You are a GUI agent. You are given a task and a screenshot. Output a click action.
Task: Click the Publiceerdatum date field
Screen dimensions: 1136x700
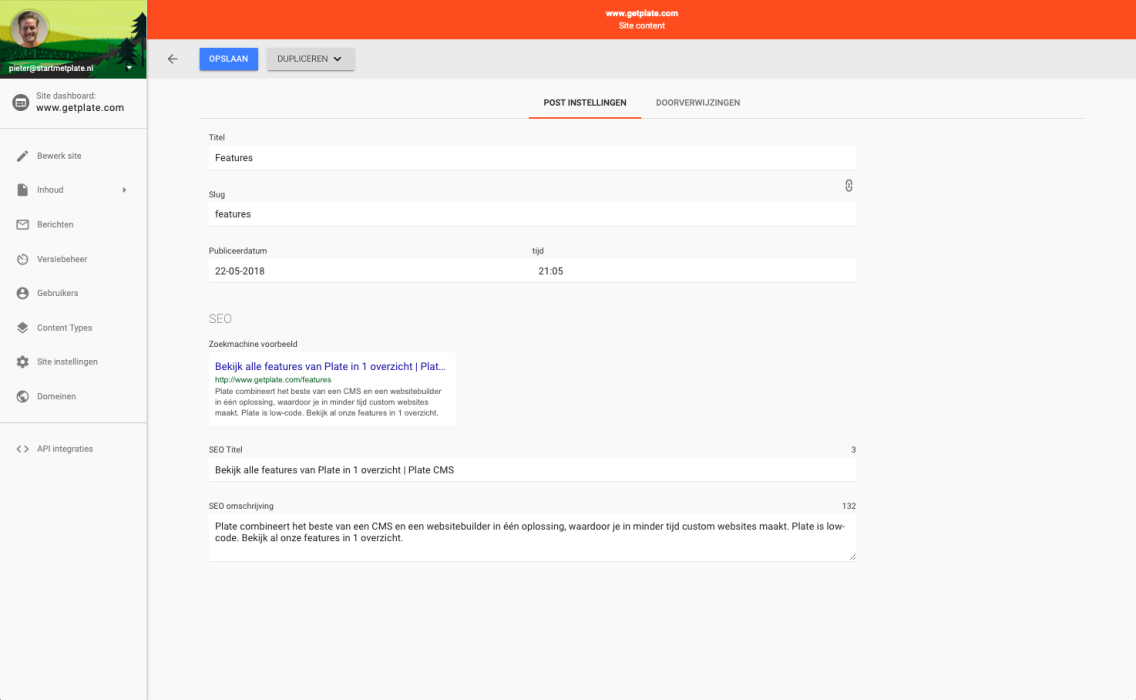(369, 271)
